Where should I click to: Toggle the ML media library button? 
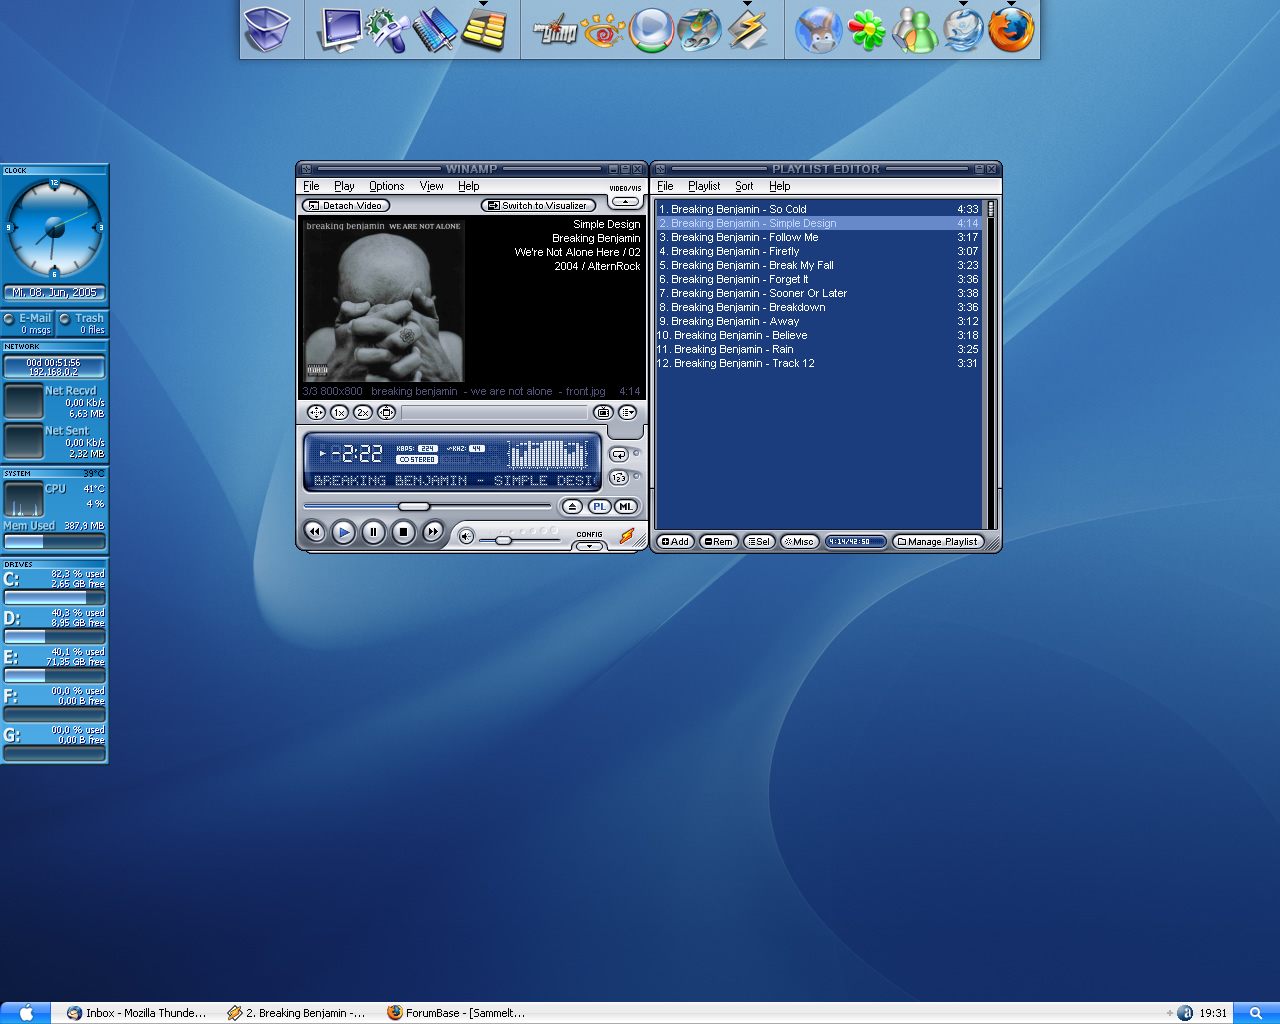(625, 506)
